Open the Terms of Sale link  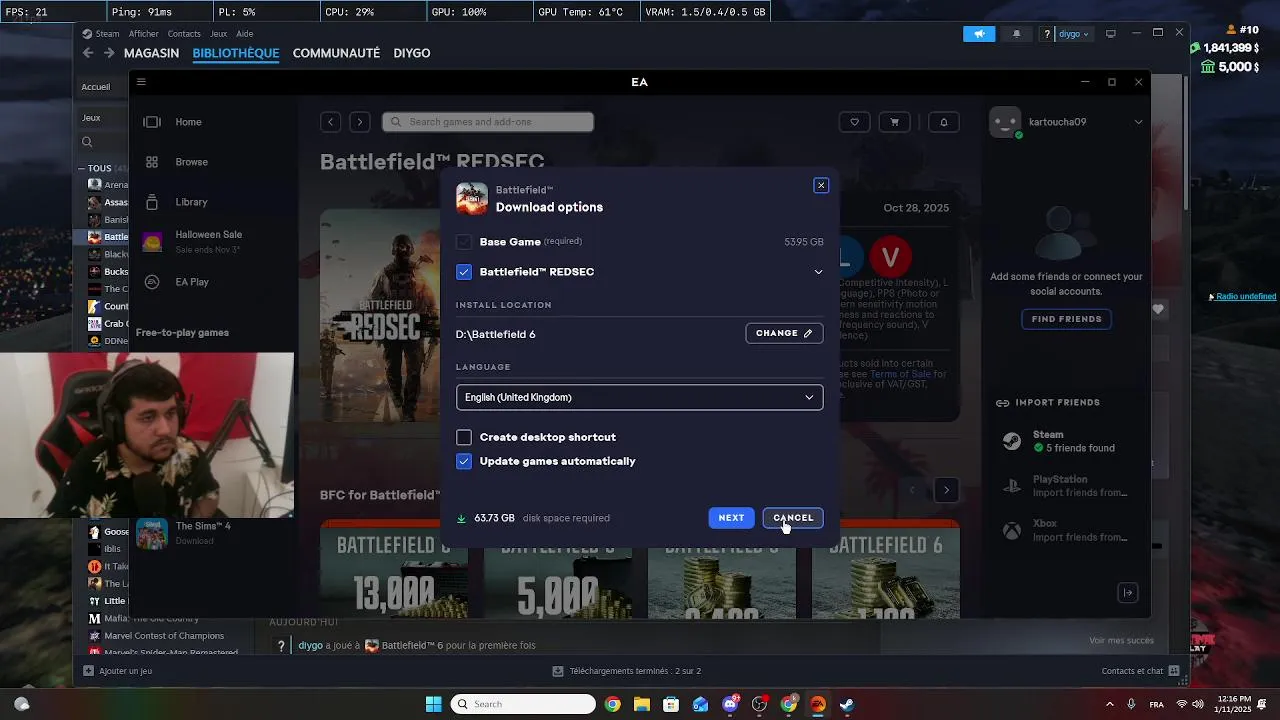point(900,374)
